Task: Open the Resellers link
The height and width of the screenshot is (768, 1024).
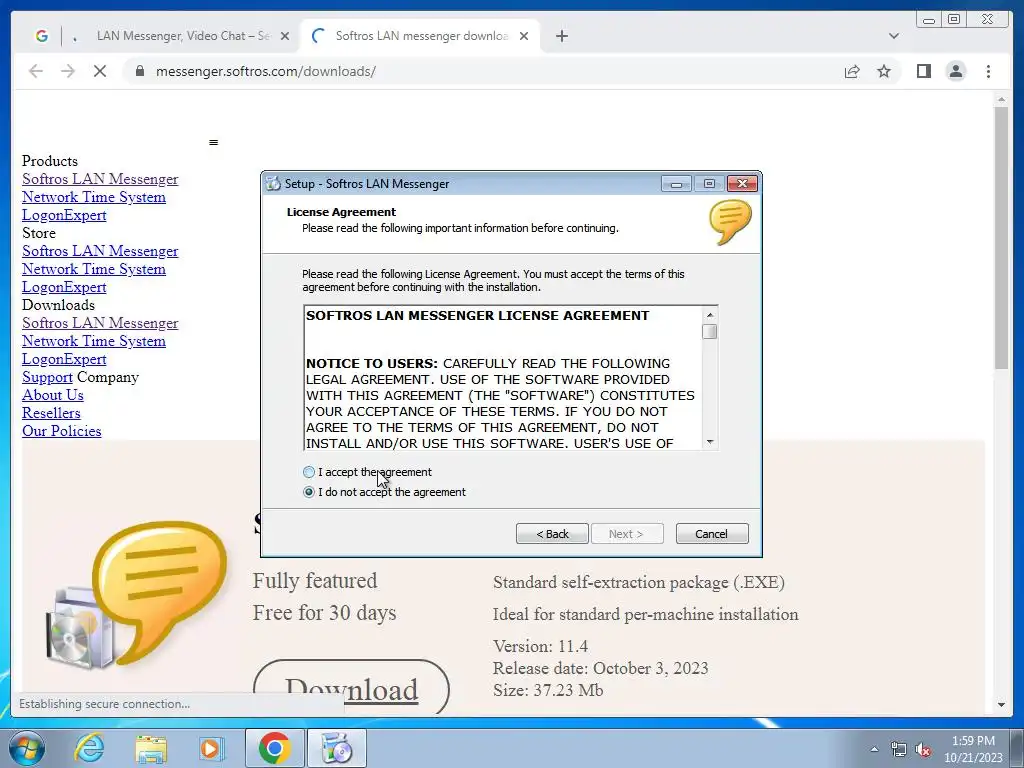Action: click(51, 413)
